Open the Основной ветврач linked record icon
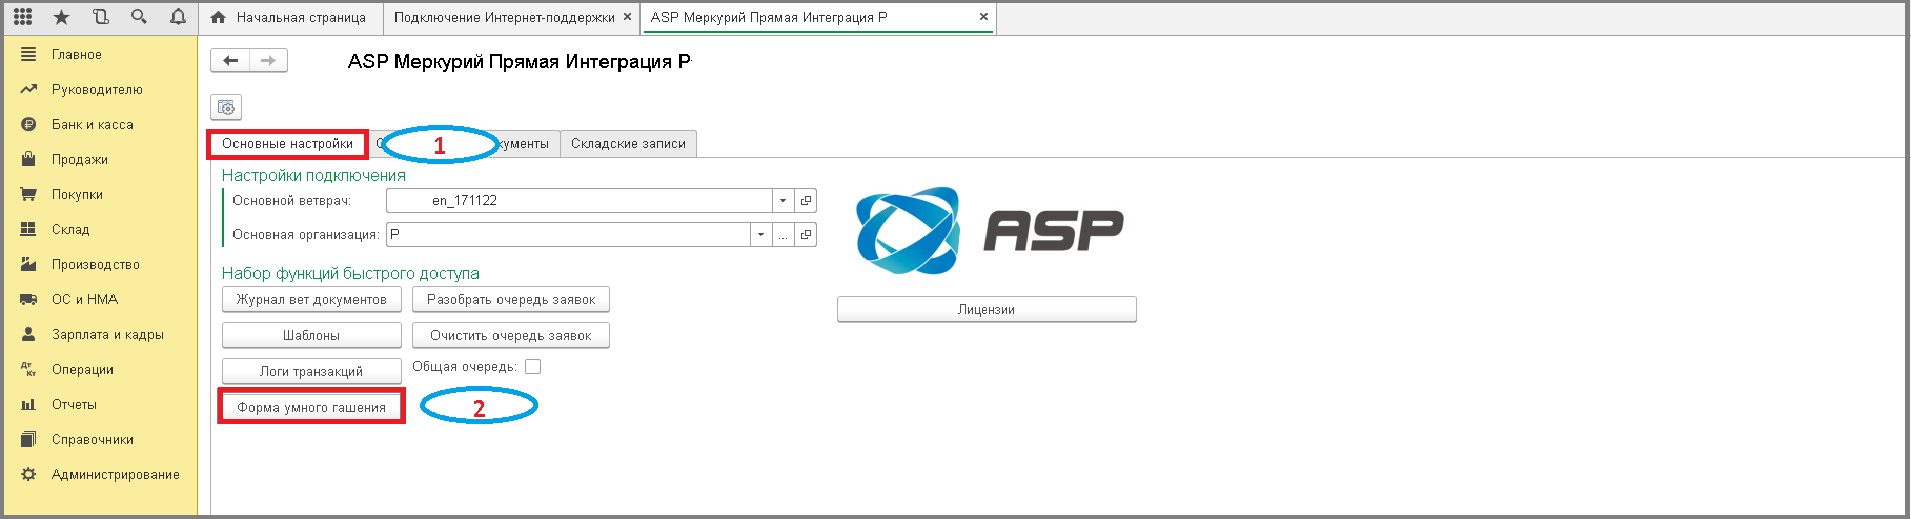The height and width of the screenshot is (519, 1911). pyautogui.click(x=806, y=200)
